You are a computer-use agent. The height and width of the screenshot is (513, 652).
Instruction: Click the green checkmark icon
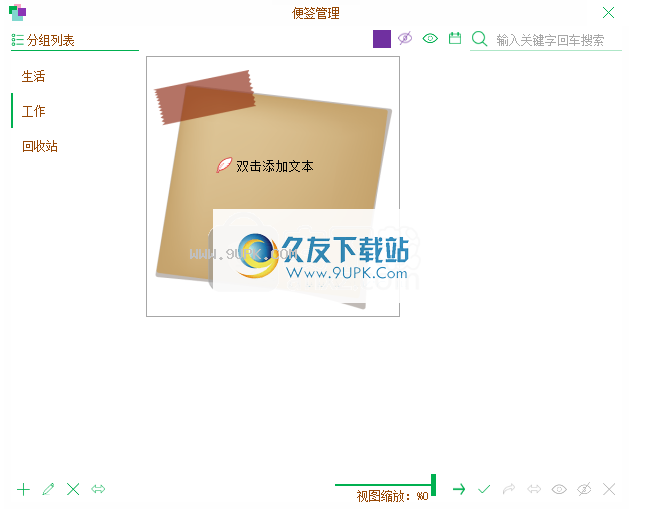[x=484, y=489]
